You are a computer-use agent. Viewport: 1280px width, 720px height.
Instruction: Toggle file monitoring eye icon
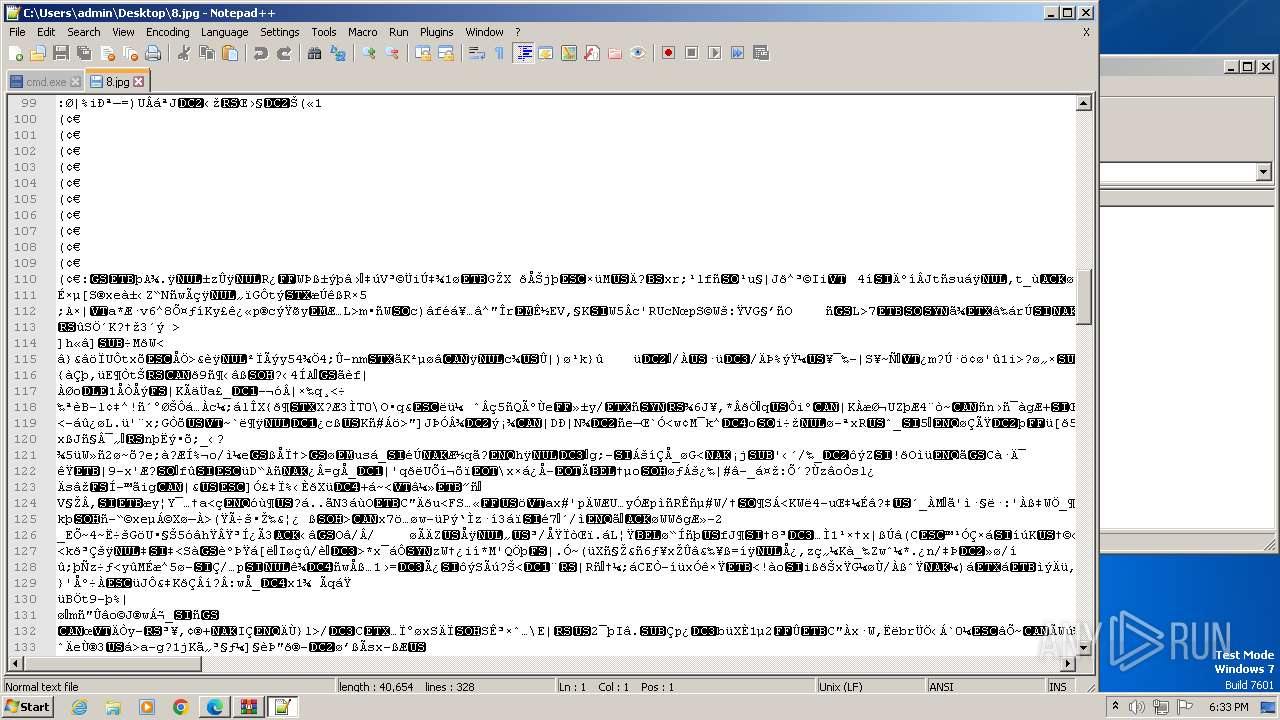[638, 53]
